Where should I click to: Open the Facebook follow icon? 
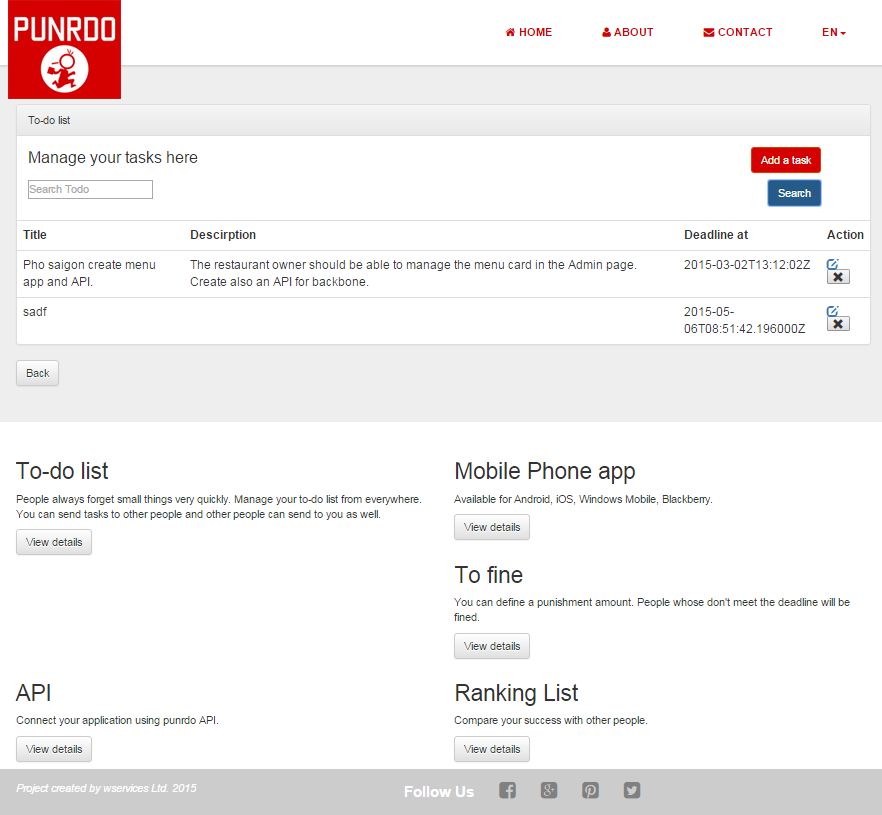508,791
